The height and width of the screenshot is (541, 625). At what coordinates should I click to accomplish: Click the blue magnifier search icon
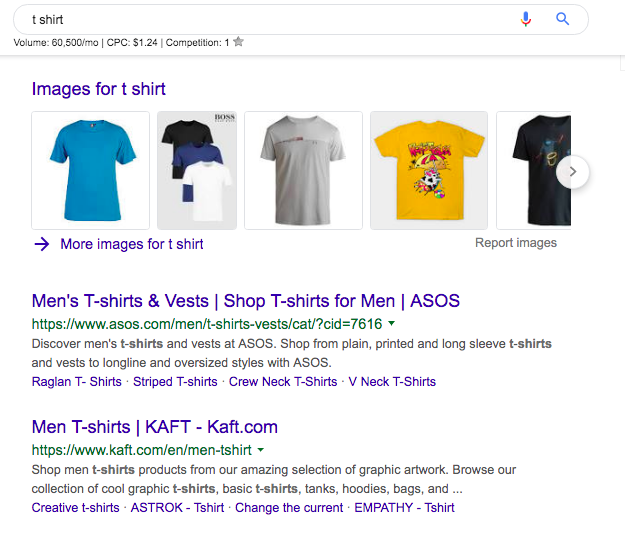562,19
